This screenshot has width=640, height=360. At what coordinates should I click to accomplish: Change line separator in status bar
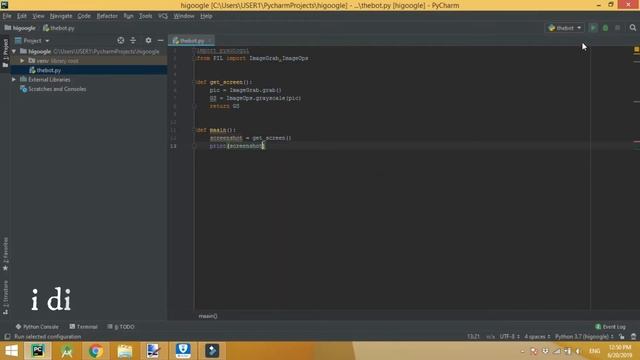[x=490, y=337]
